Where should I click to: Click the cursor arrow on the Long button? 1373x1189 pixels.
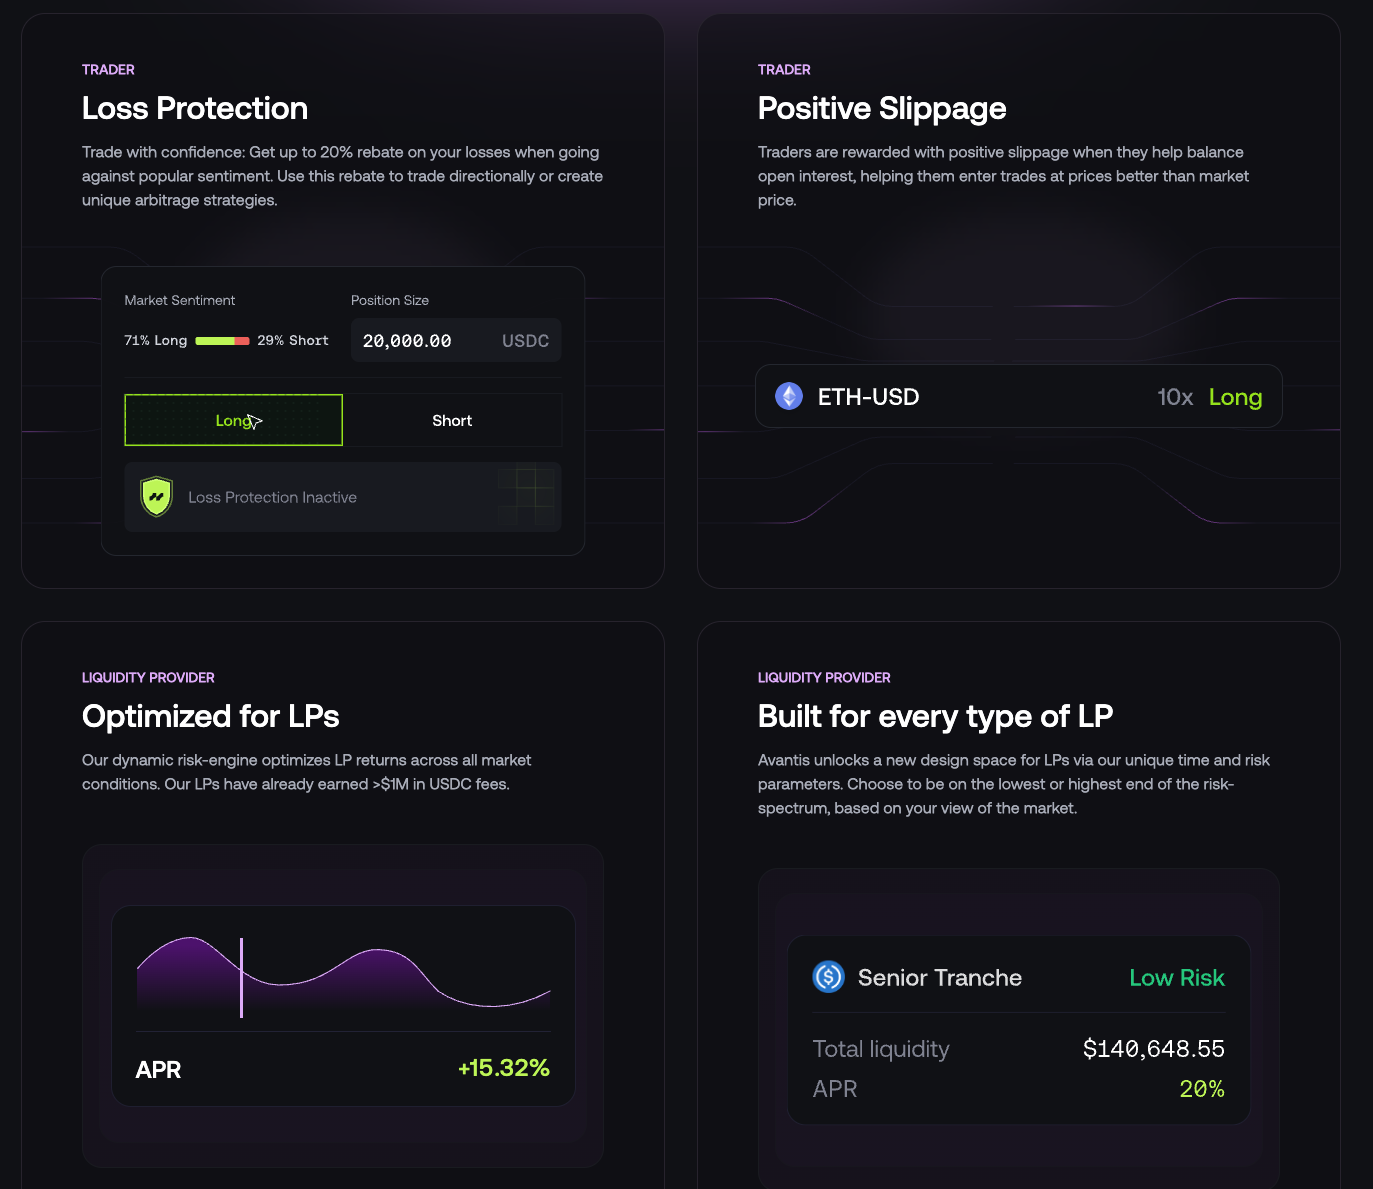pyautogui.click(x=255, y=423)
